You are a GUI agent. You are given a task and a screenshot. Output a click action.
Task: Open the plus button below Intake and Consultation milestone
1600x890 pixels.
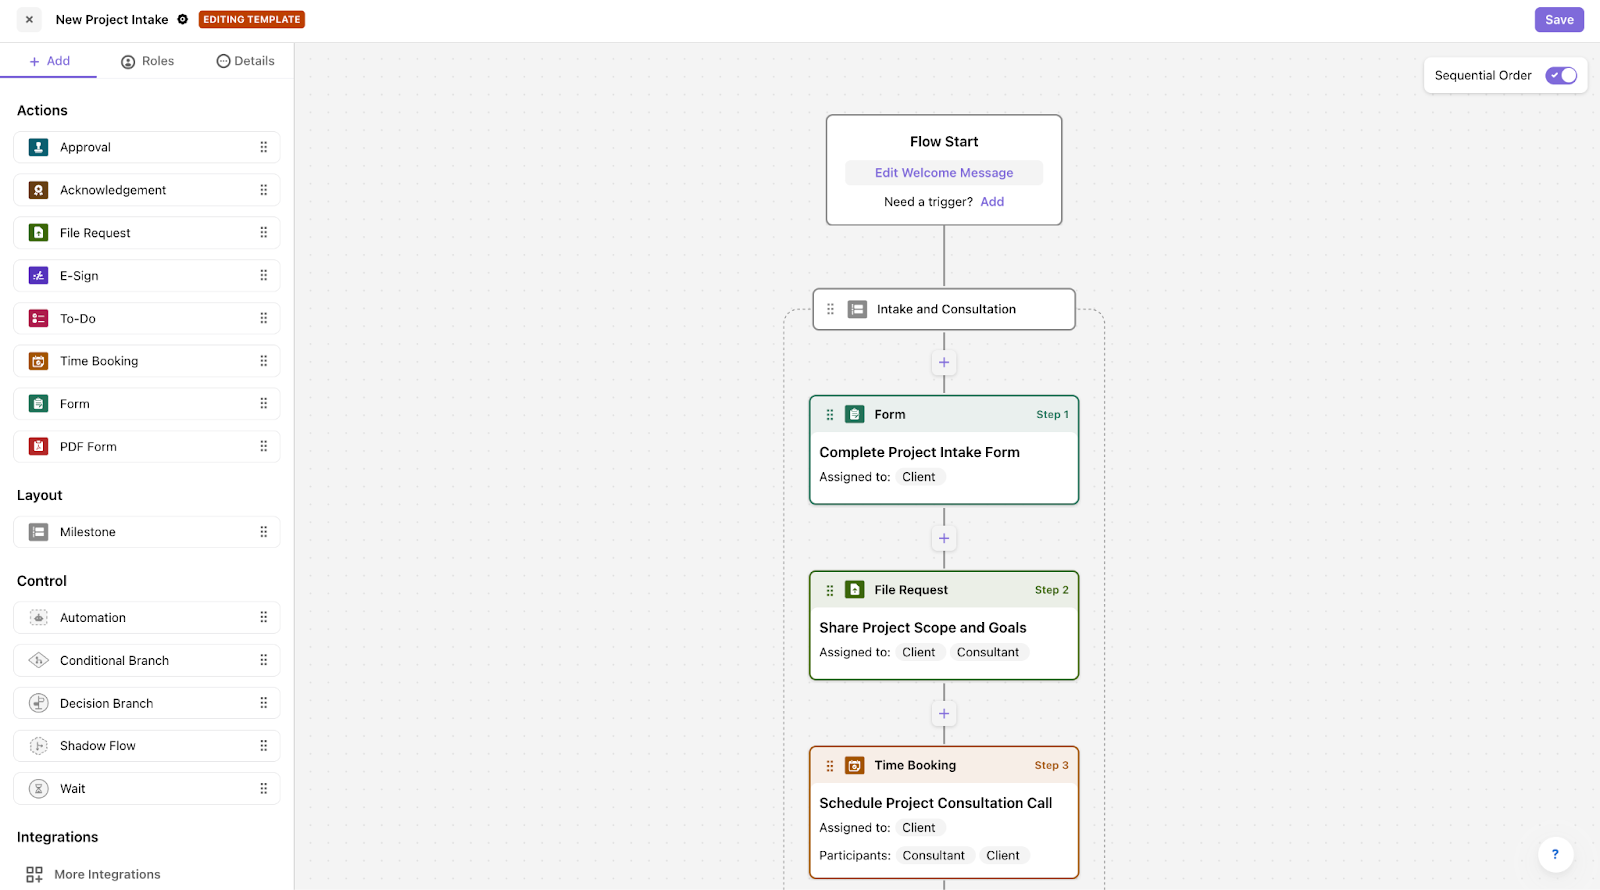[x=943, y=362]
